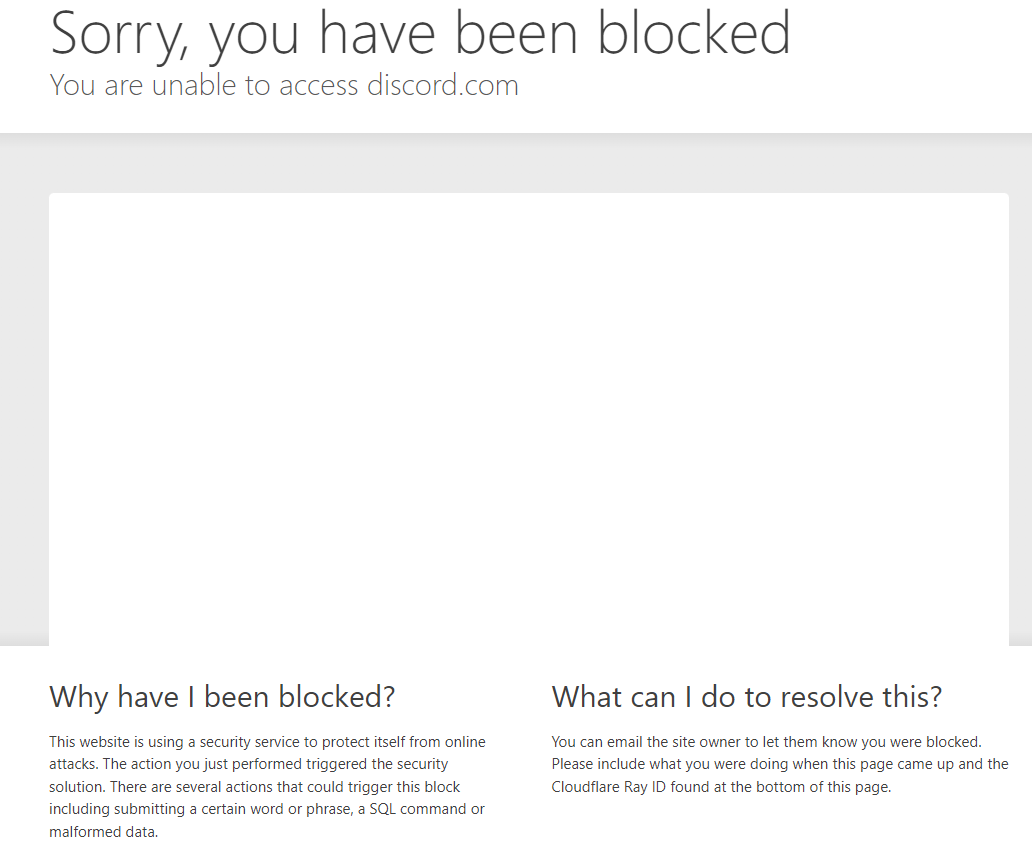
Task: Click the "solution. There are several actions" line
Action: coord(255,787)
